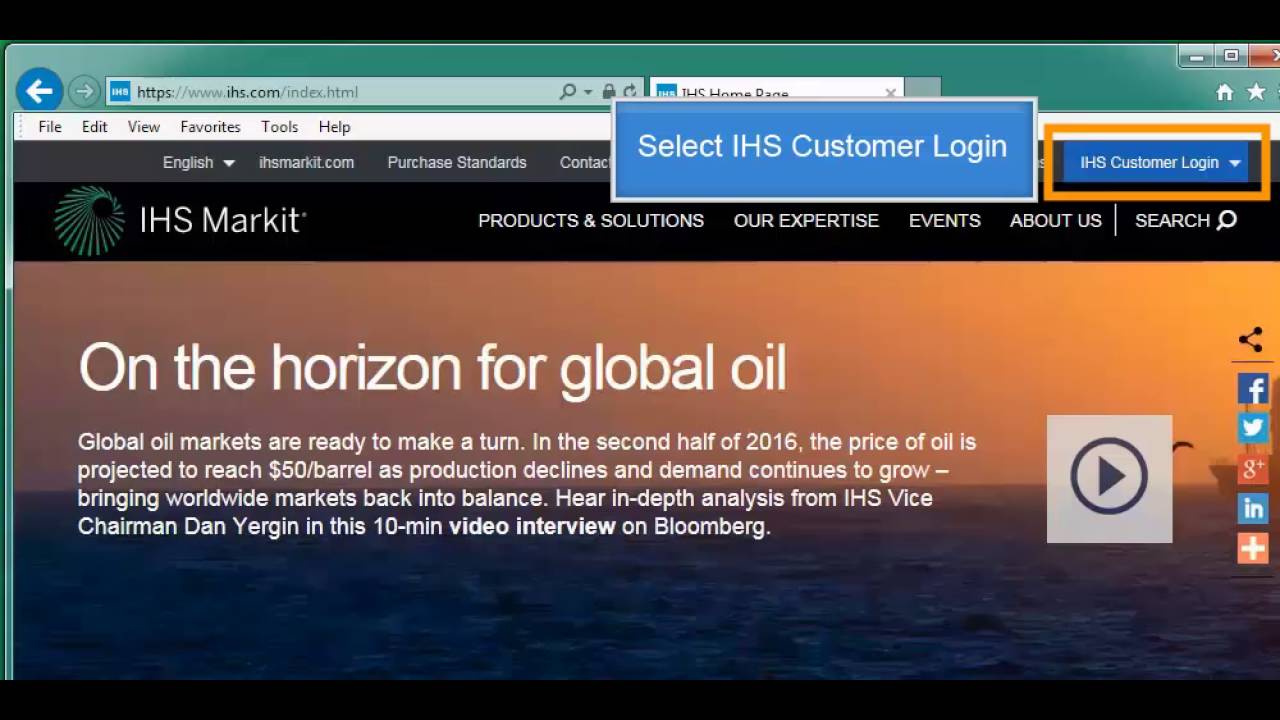Viewport: 1280px width, 720px height.
Task: Click the browser Home icon
Action: 1224,92
